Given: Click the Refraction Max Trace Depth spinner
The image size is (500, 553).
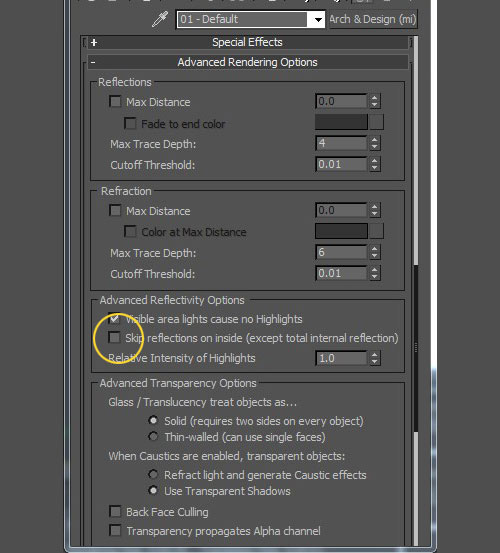Looking at the screenshot, I should tap(375, 252).
